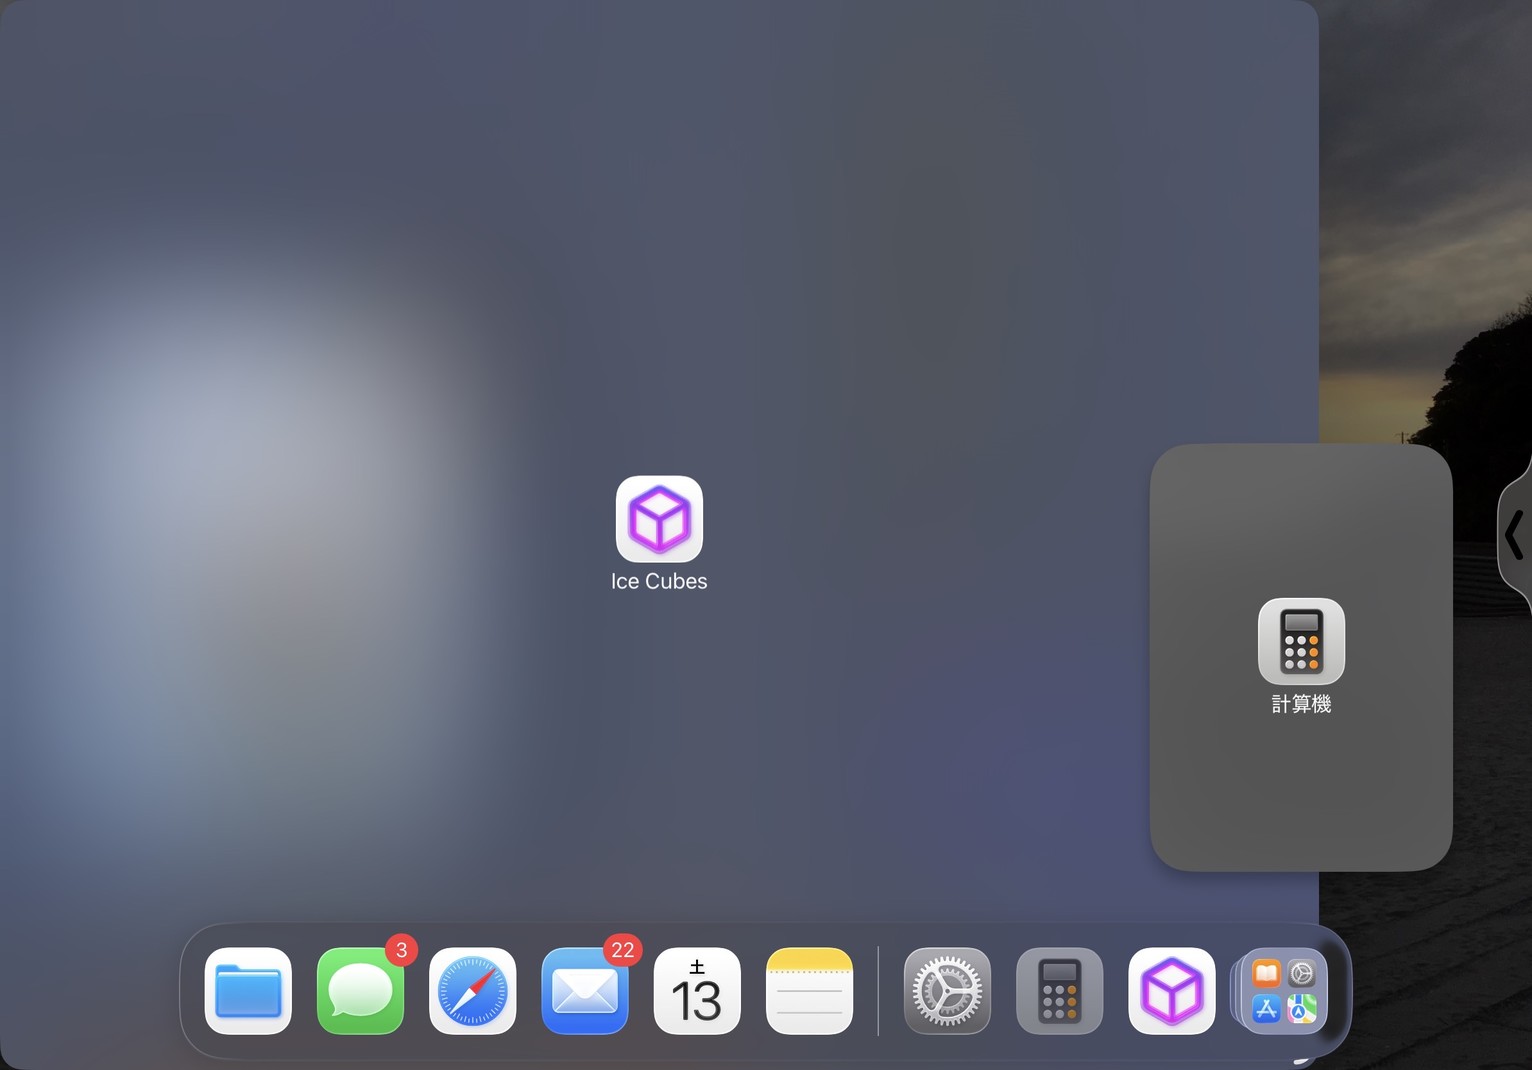
Task: Open the Mail app in the dock
Action: point(585,991)
